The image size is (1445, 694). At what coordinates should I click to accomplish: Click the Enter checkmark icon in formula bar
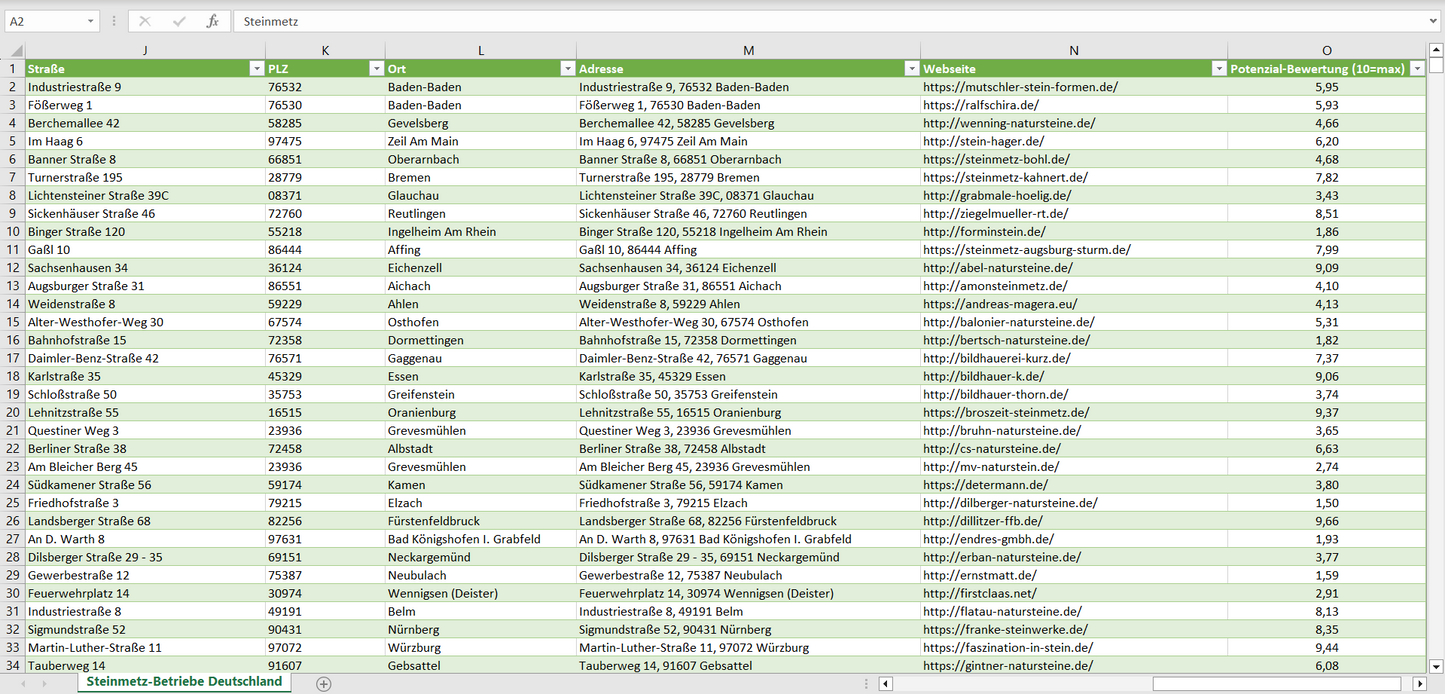tap(179, 21)
